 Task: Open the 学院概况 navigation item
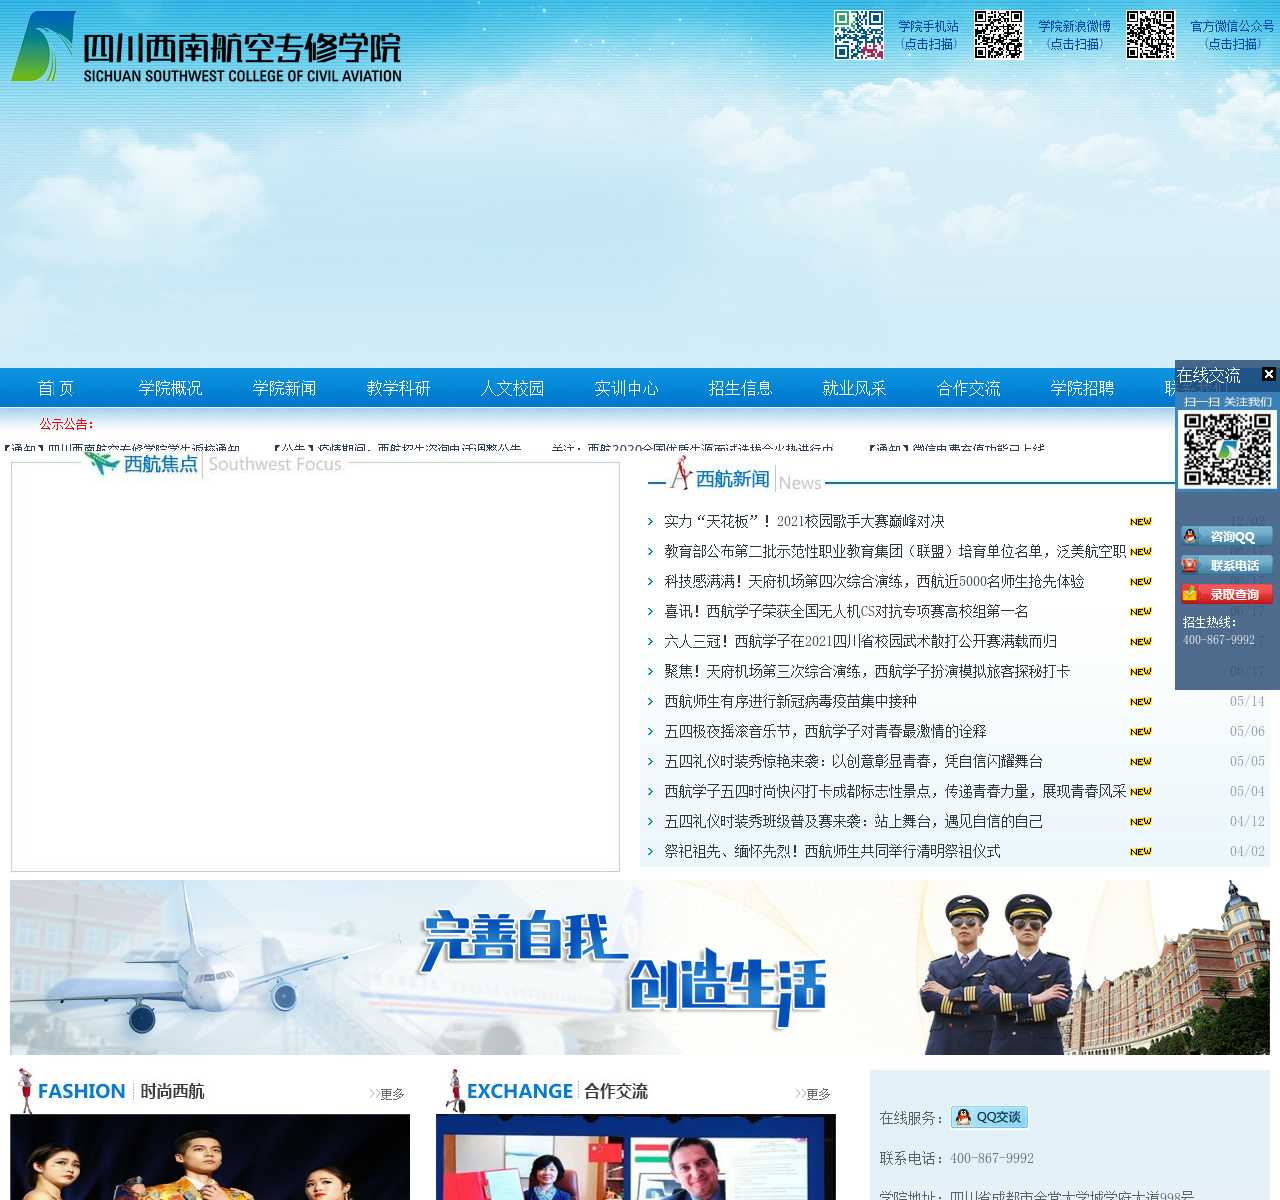[x=170, y=388]
